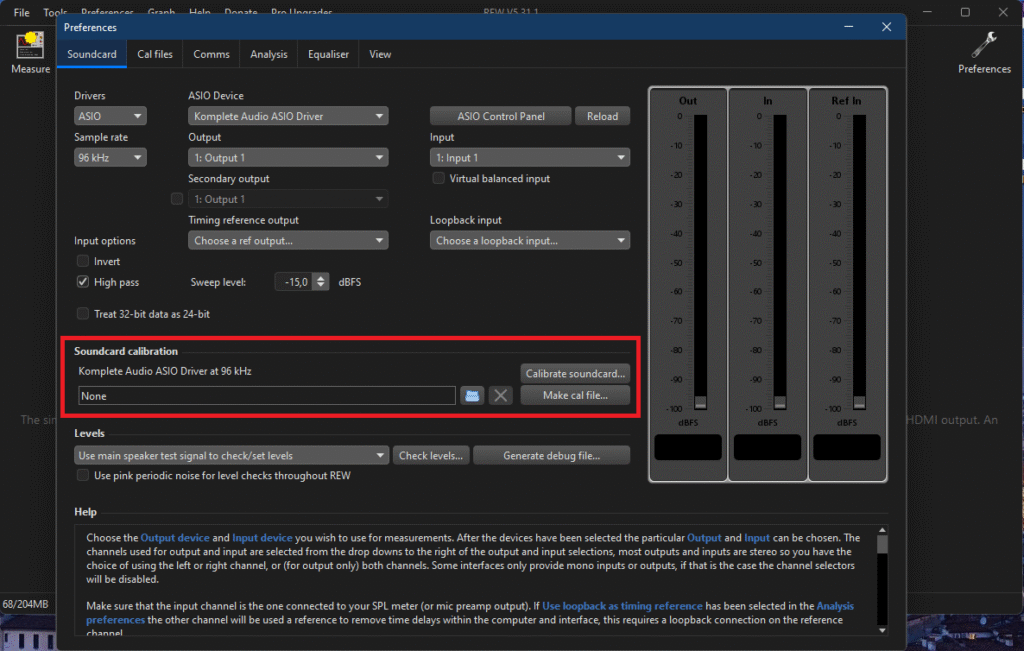
Task: Switch to the Cal files tab
Action: point(155,54)
